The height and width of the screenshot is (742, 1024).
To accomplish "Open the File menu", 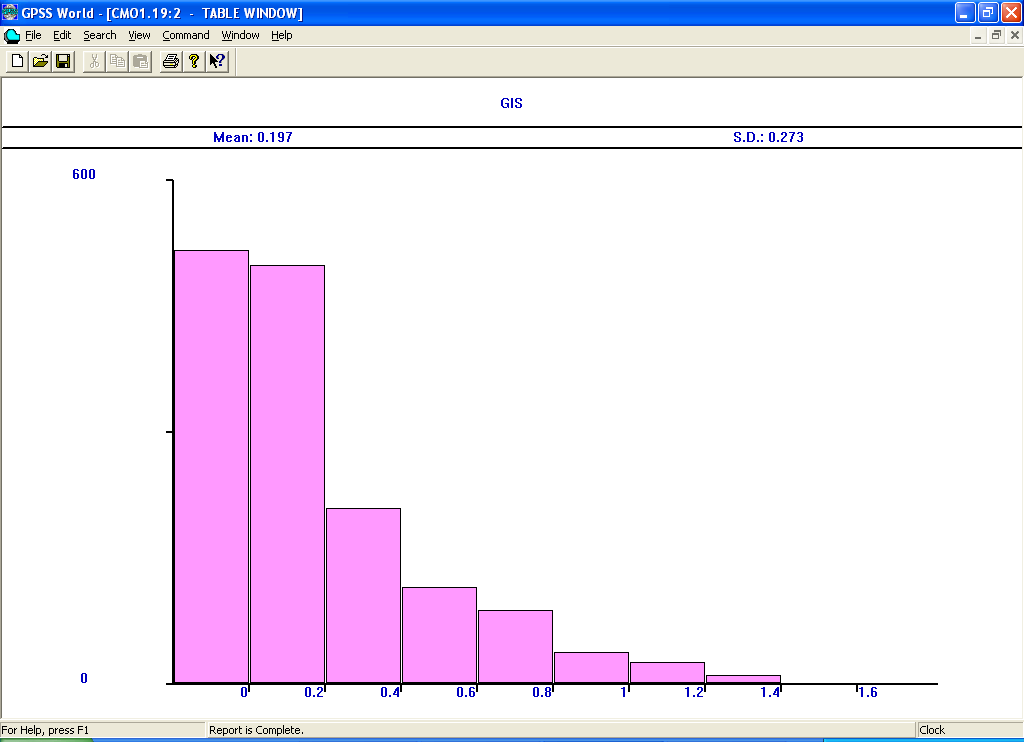I will click(x=33, y=35).
